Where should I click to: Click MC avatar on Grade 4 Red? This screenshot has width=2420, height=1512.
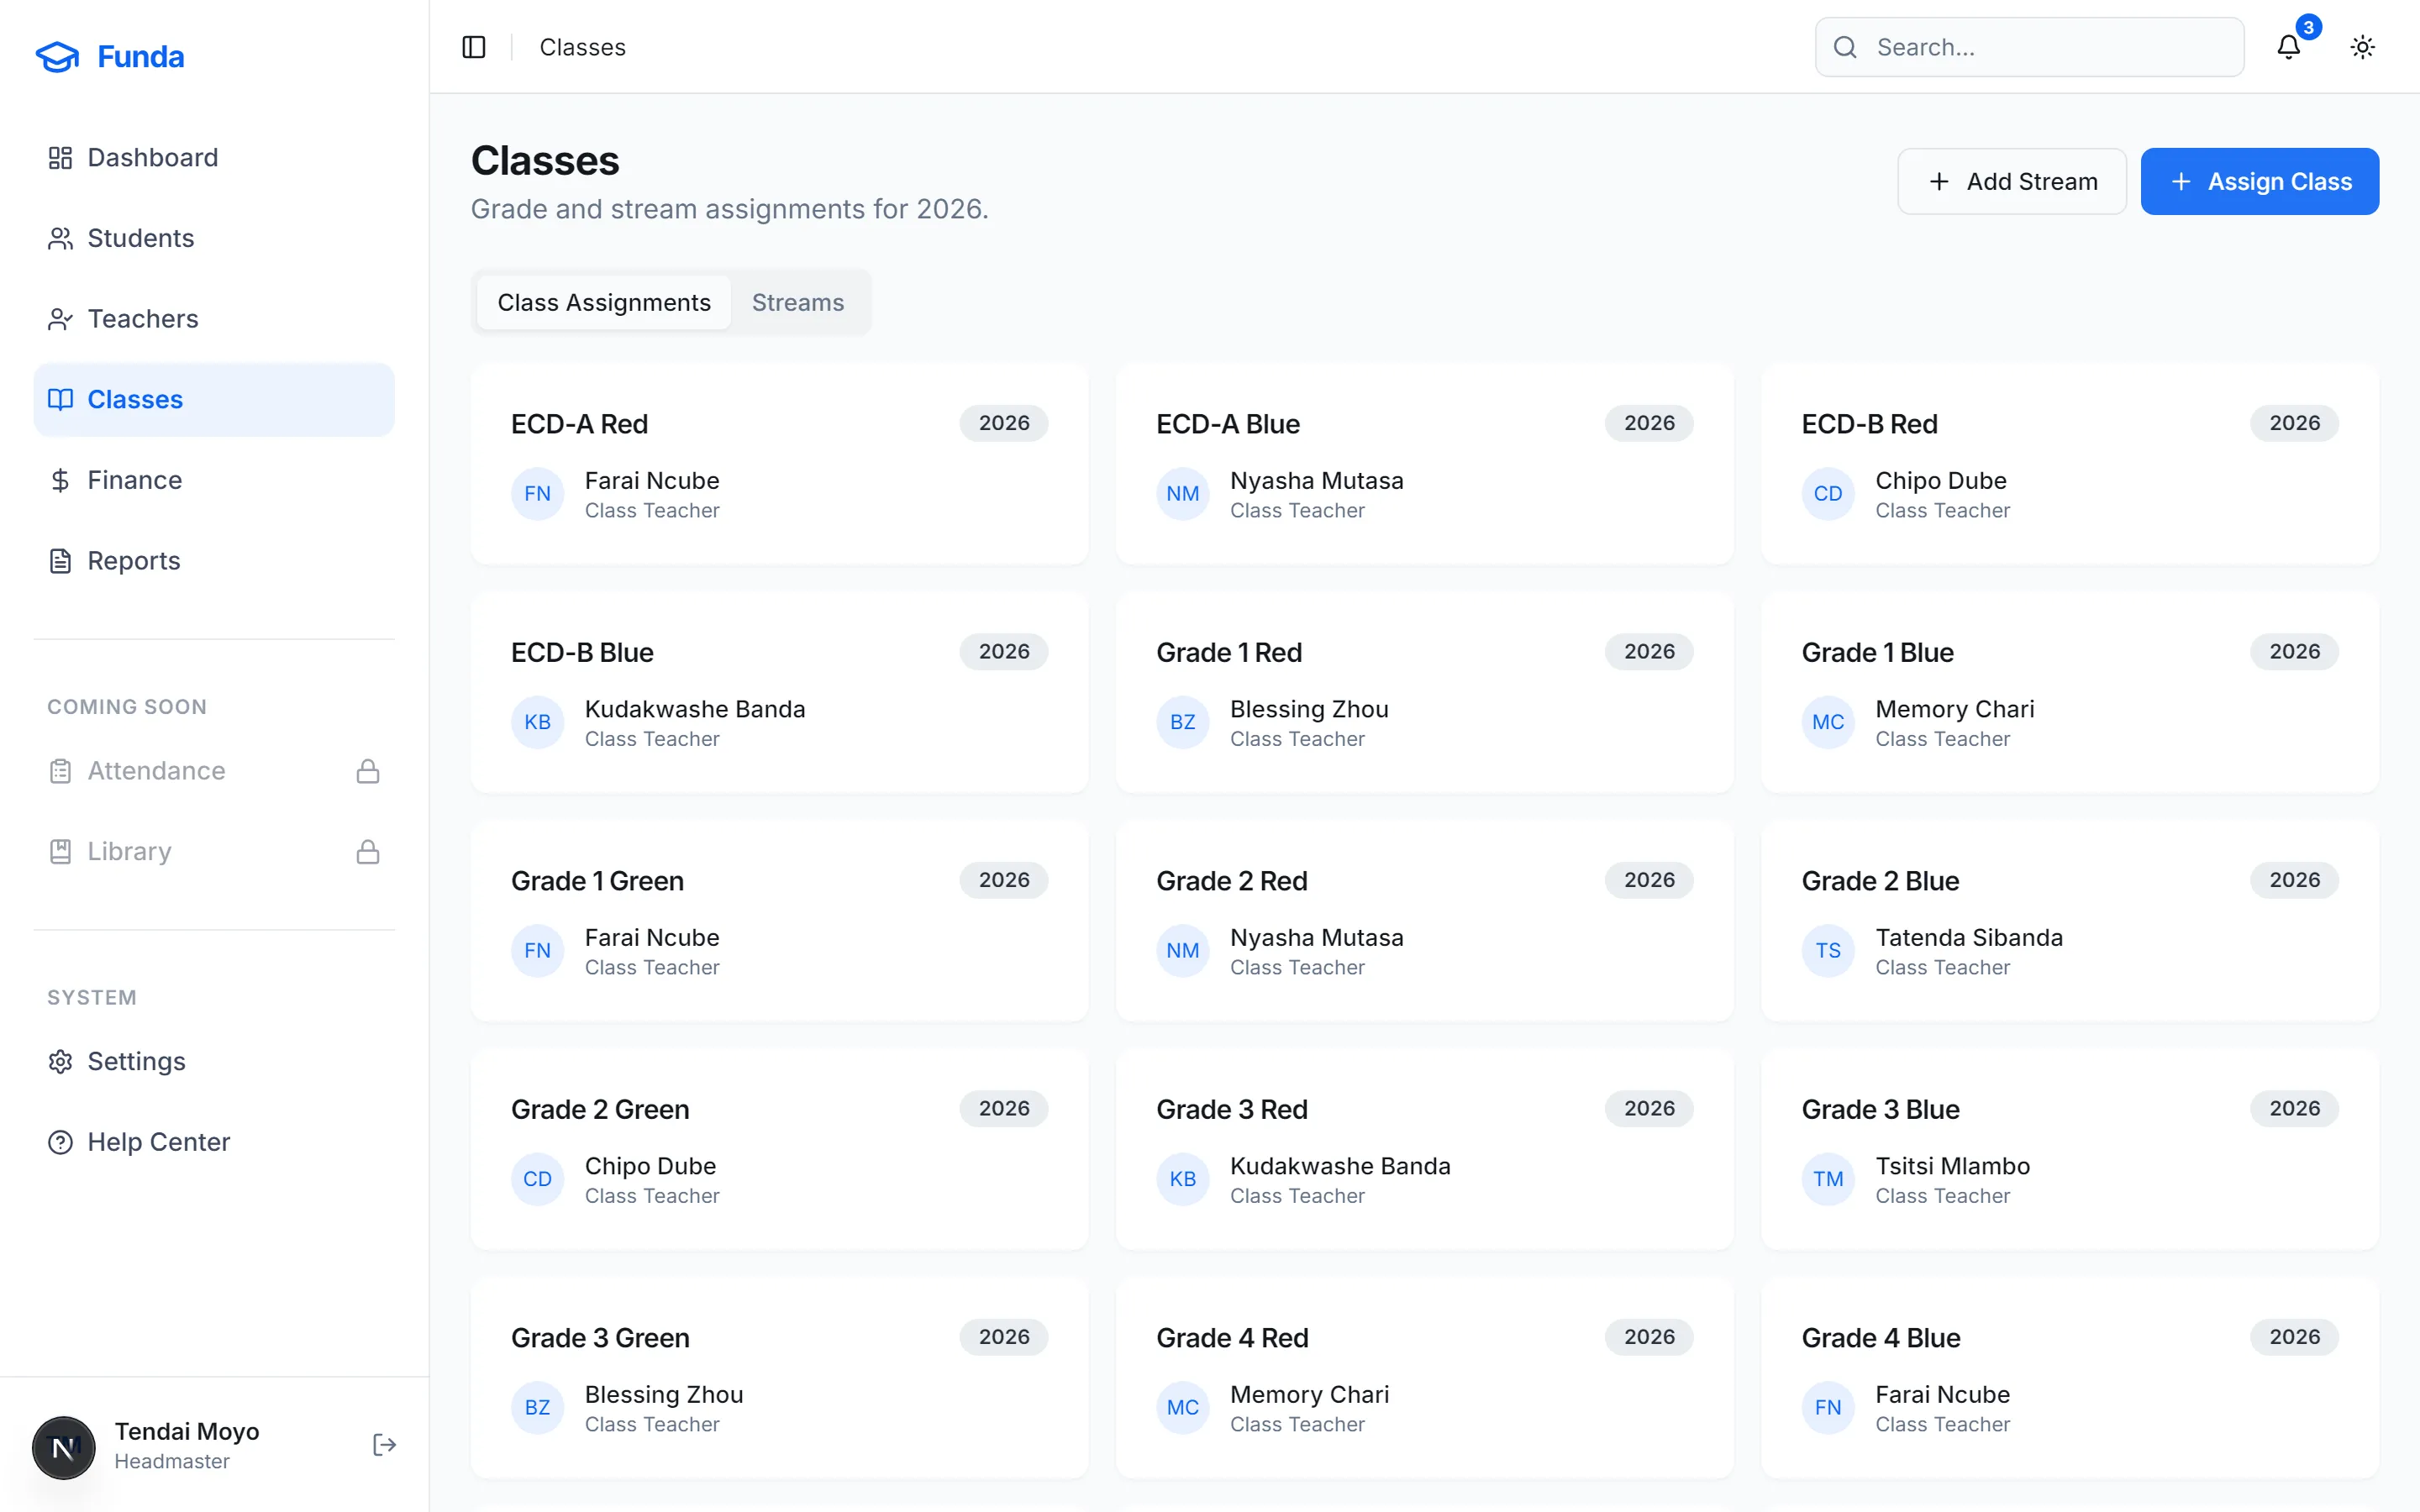coord(1183,1408)
